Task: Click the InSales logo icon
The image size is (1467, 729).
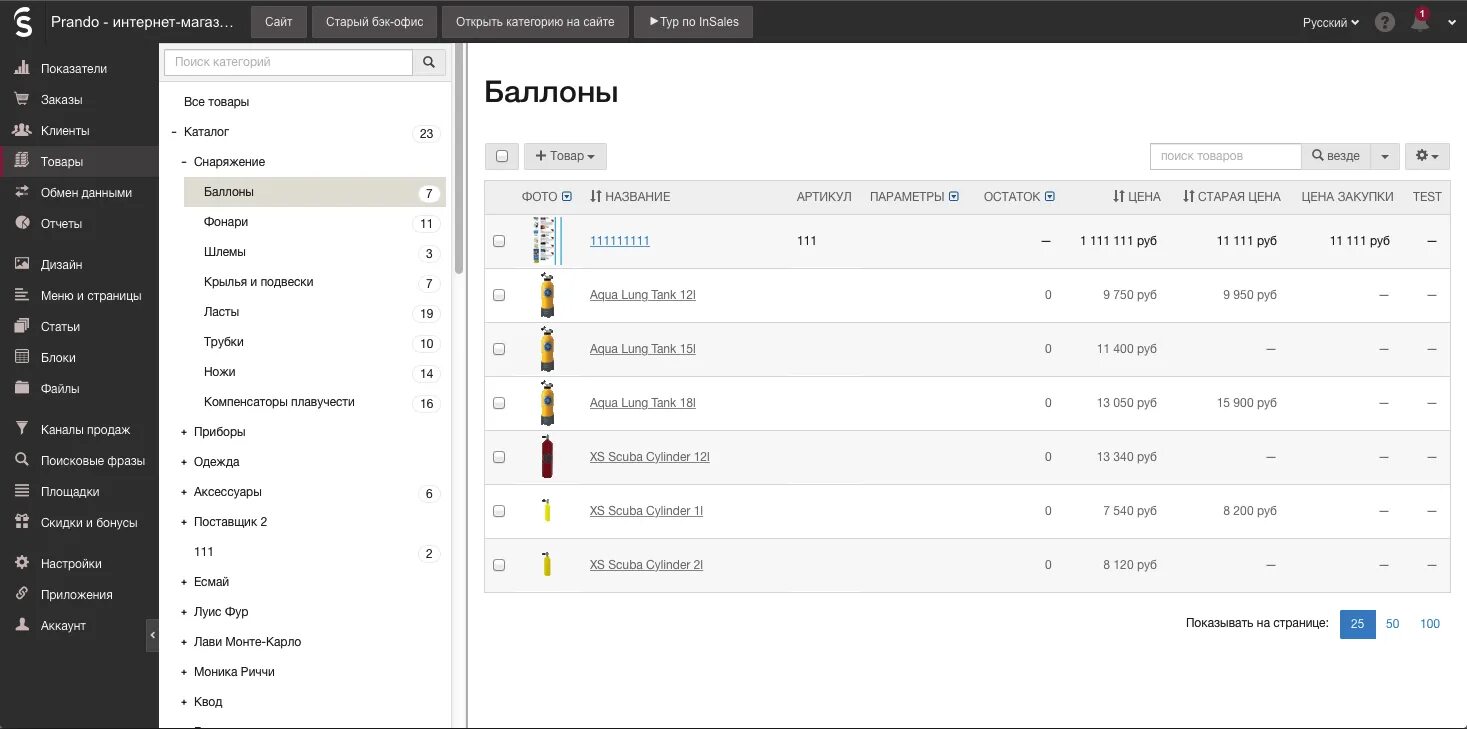Action: [22, 21]
